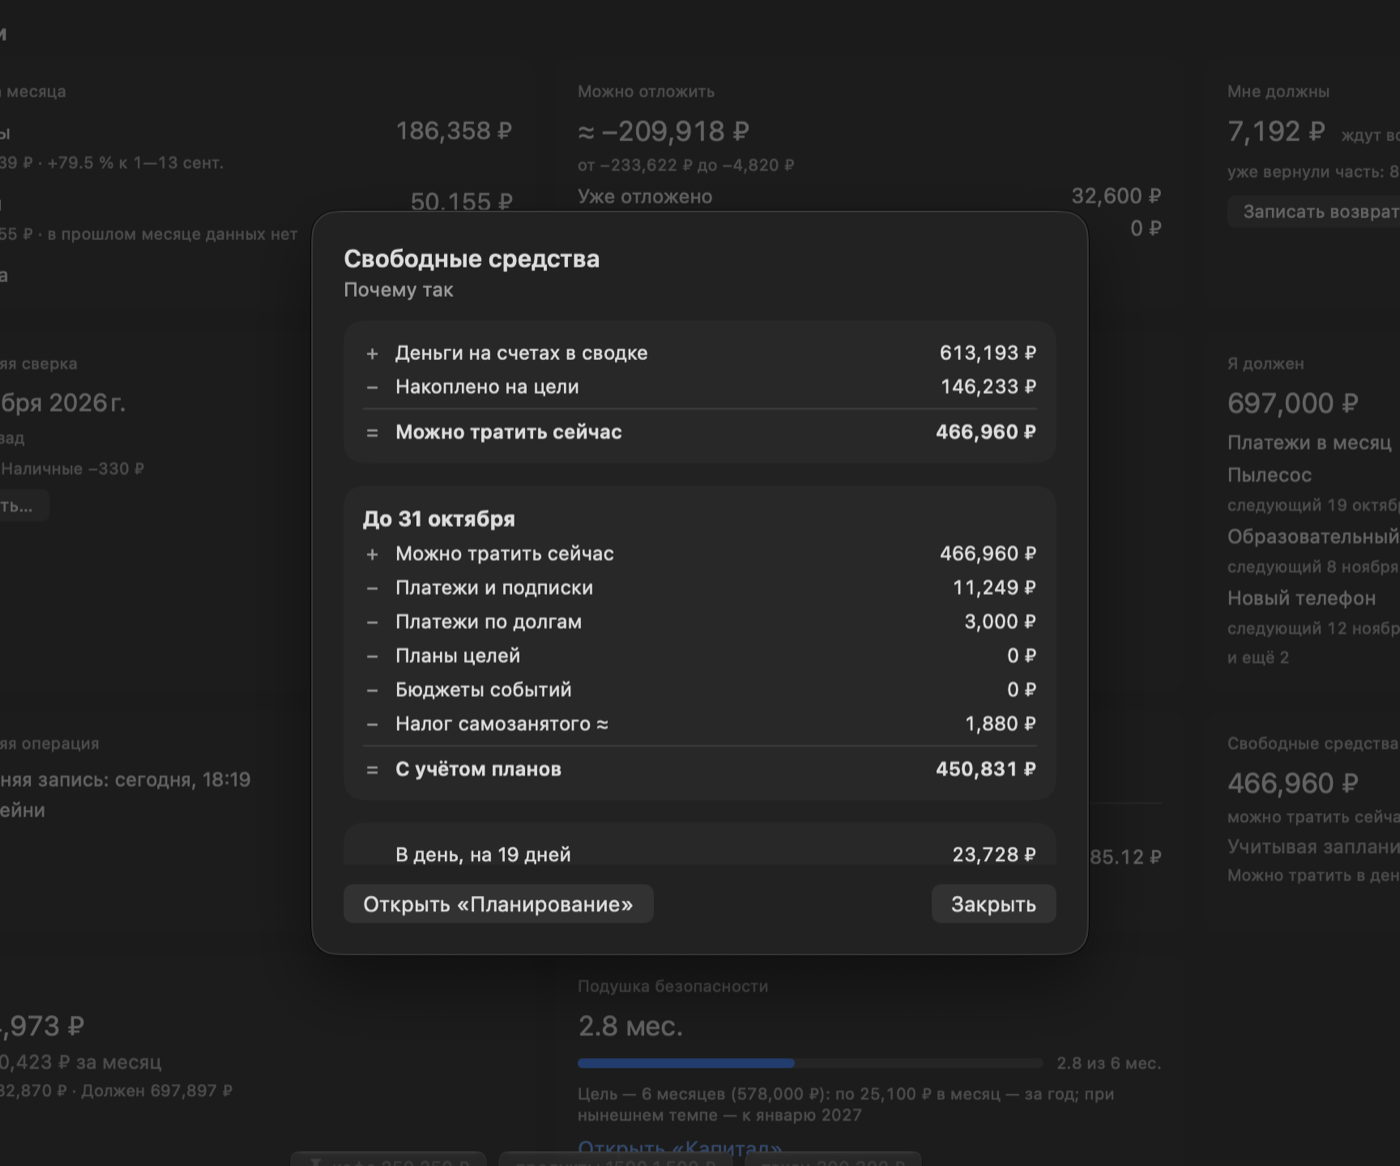Select the Налог самозанятого row label
1400x1166 pixels.
[502, 724]
